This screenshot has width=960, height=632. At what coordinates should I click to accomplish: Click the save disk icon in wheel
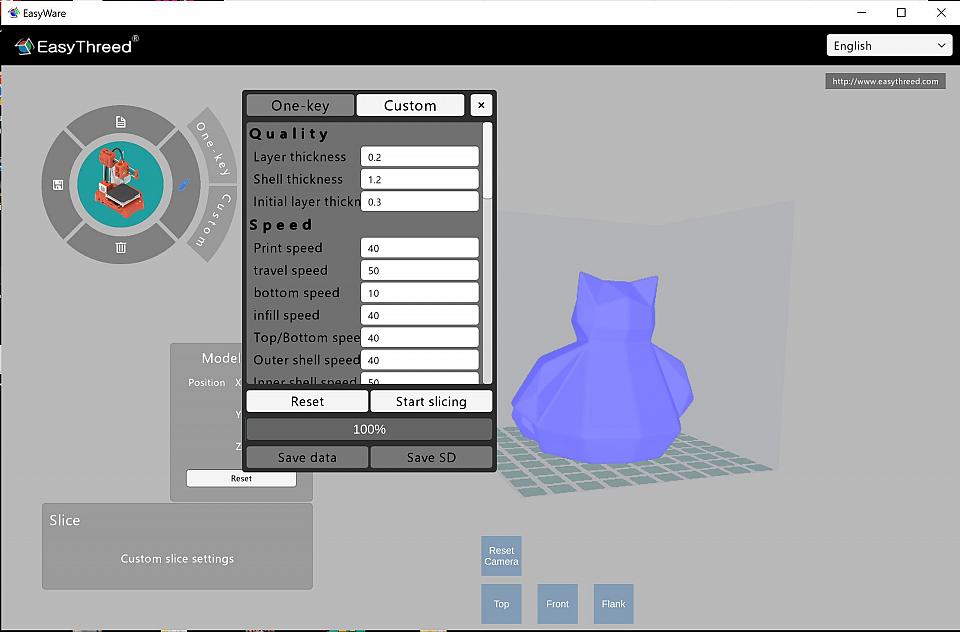pos(58,185)
